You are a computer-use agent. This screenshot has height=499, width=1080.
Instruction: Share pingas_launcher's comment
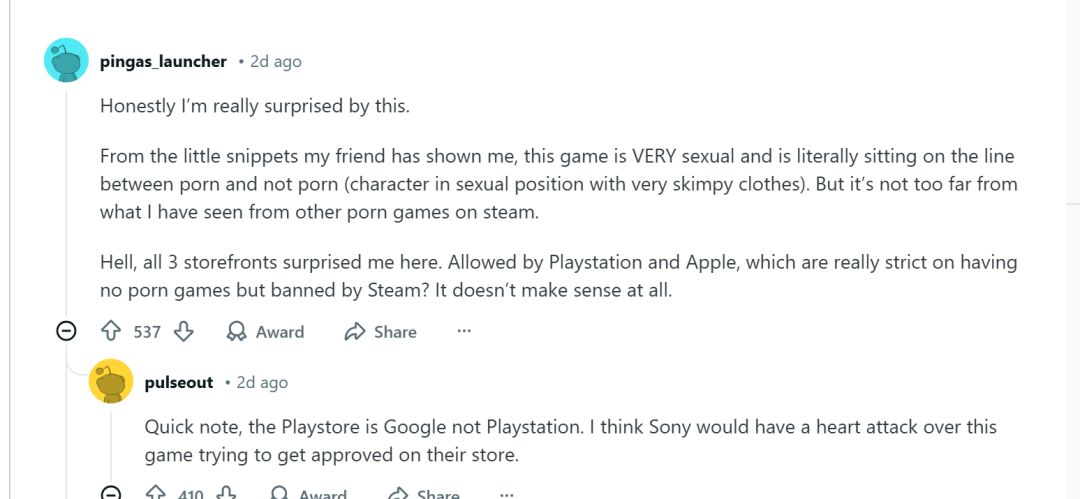[x=380, y=332]
